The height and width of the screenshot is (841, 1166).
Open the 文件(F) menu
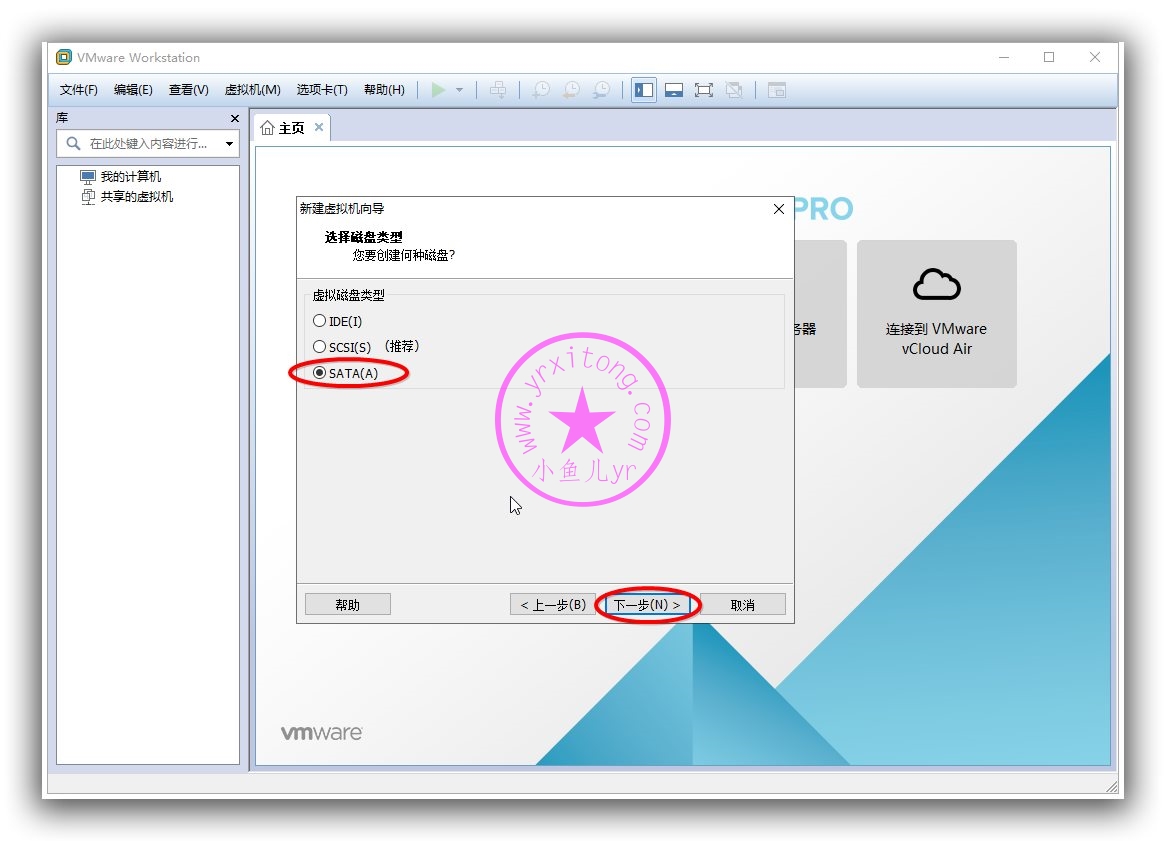coord(78,90)
